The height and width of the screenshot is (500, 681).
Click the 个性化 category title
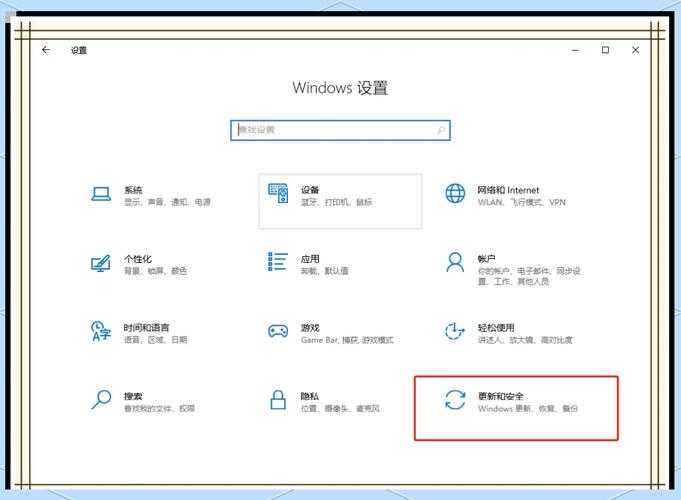pyautogui.click(x=138, y=259)
